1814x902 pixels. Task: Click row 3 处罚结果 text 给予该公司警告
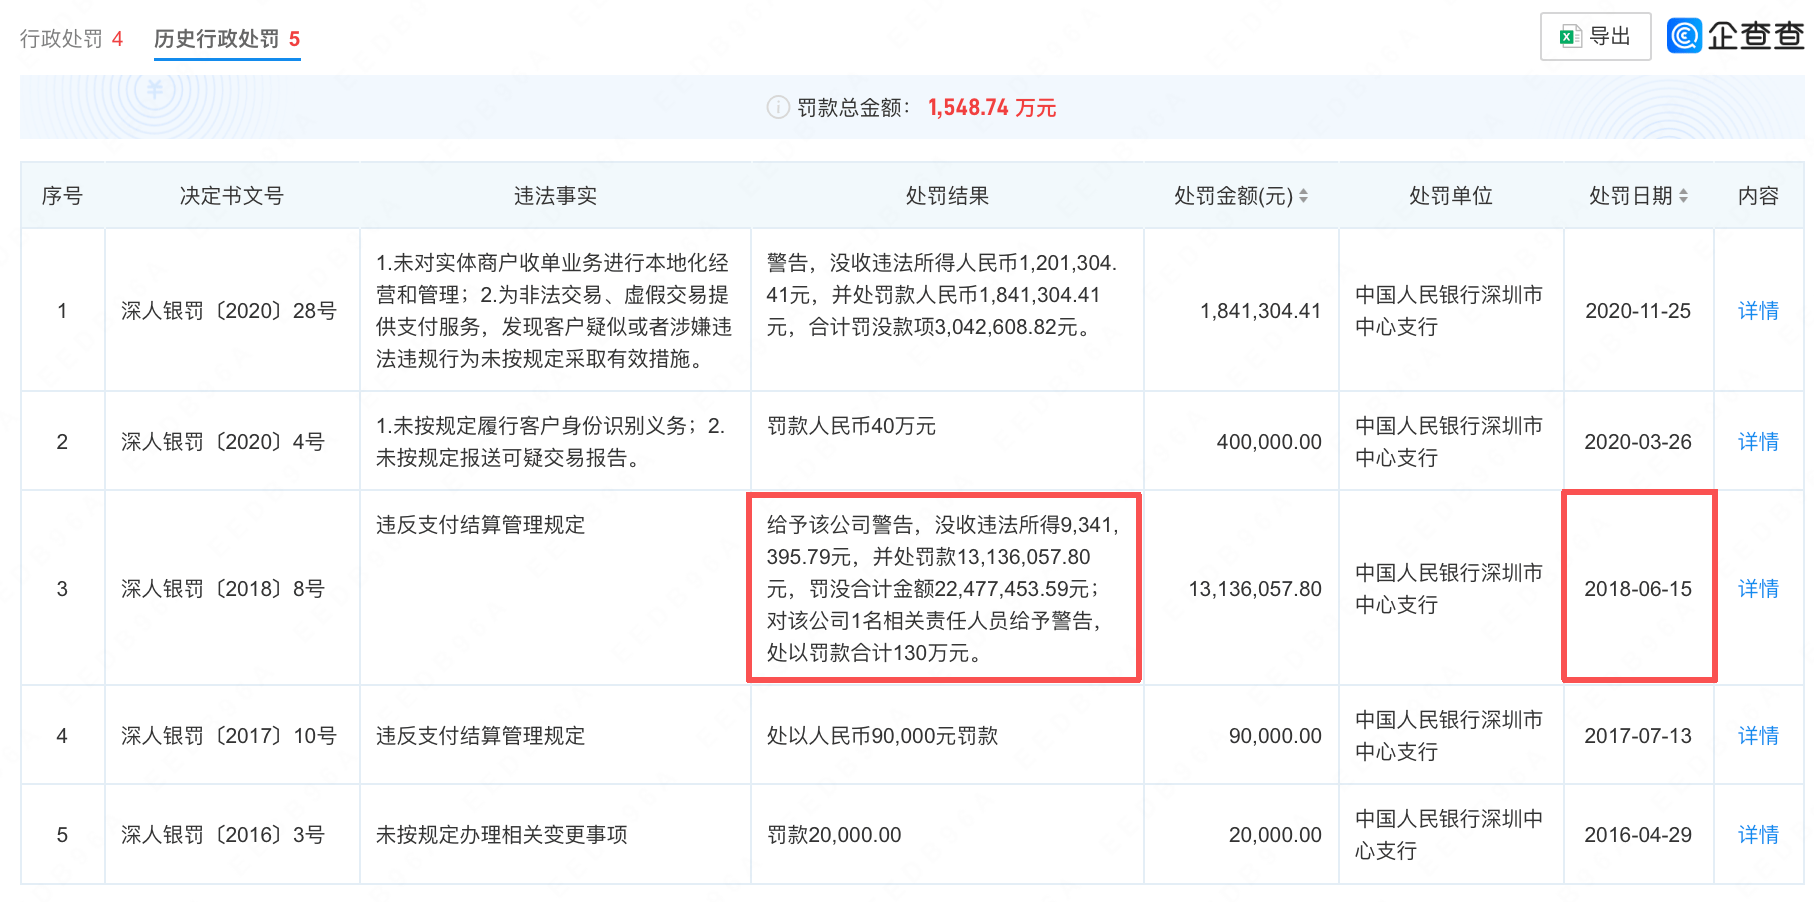pos(943,589)
